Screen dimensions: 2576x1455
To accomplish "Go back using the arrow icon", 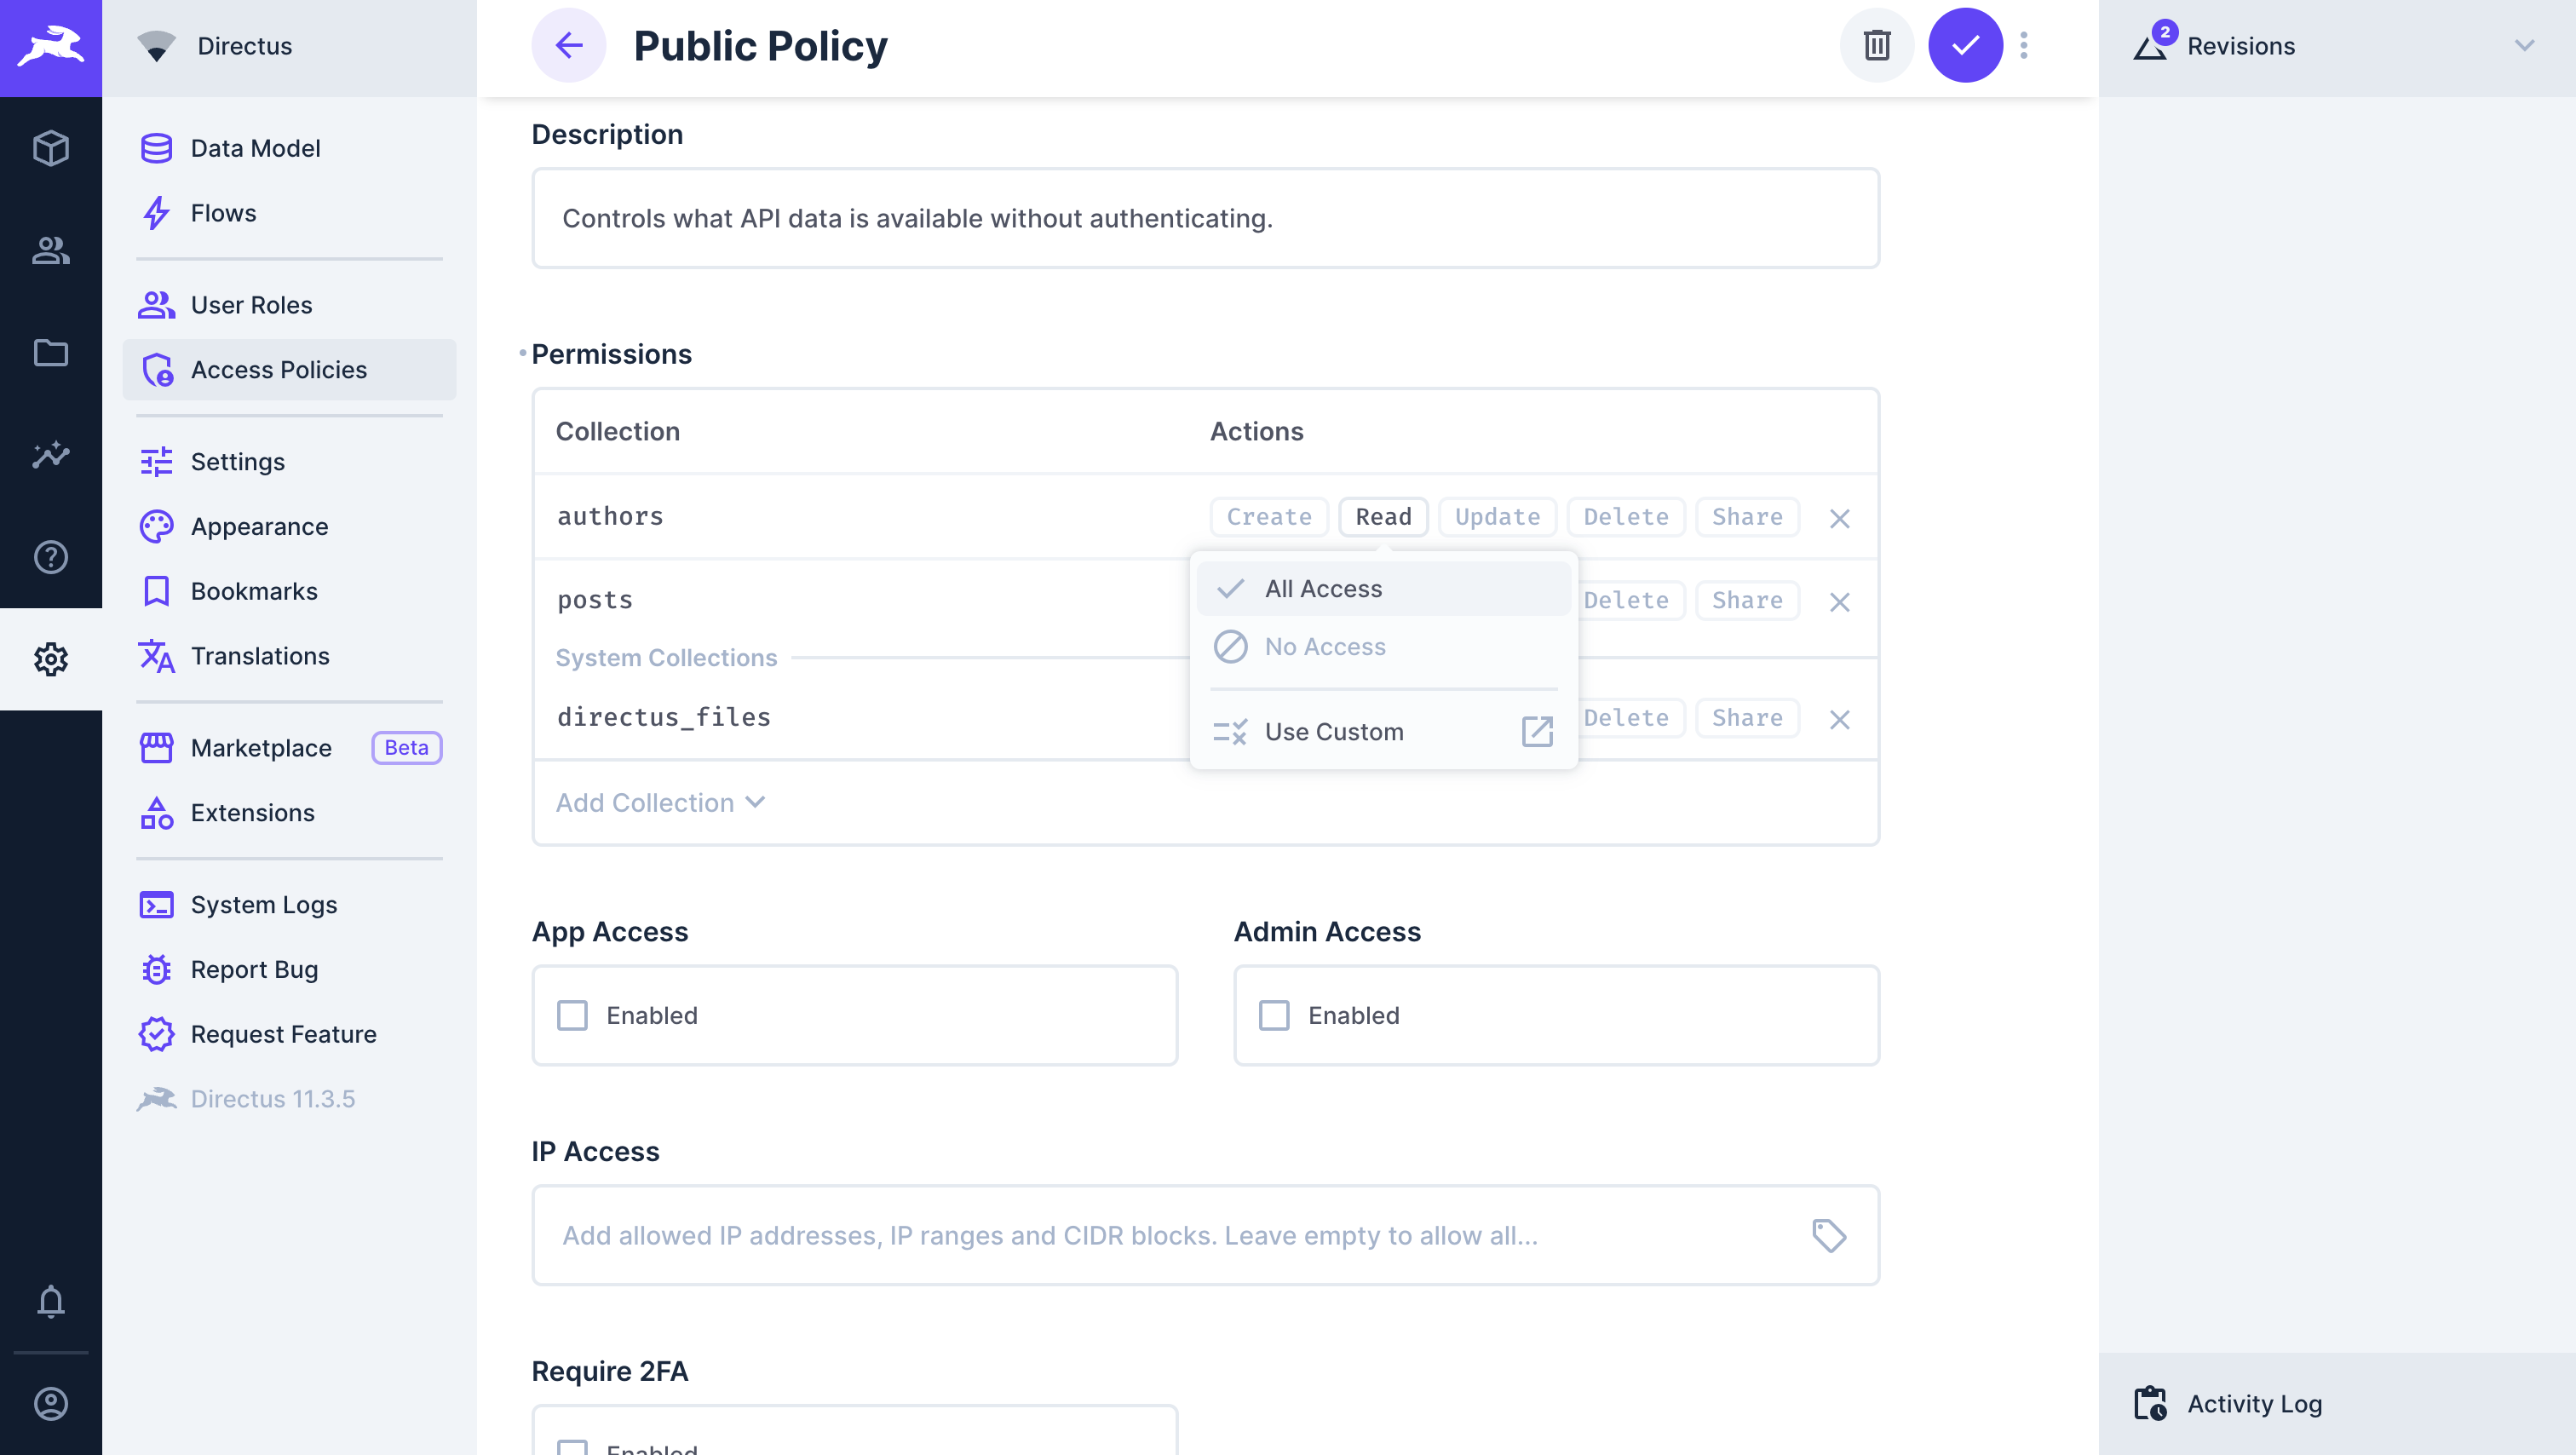I will (568, 45).
